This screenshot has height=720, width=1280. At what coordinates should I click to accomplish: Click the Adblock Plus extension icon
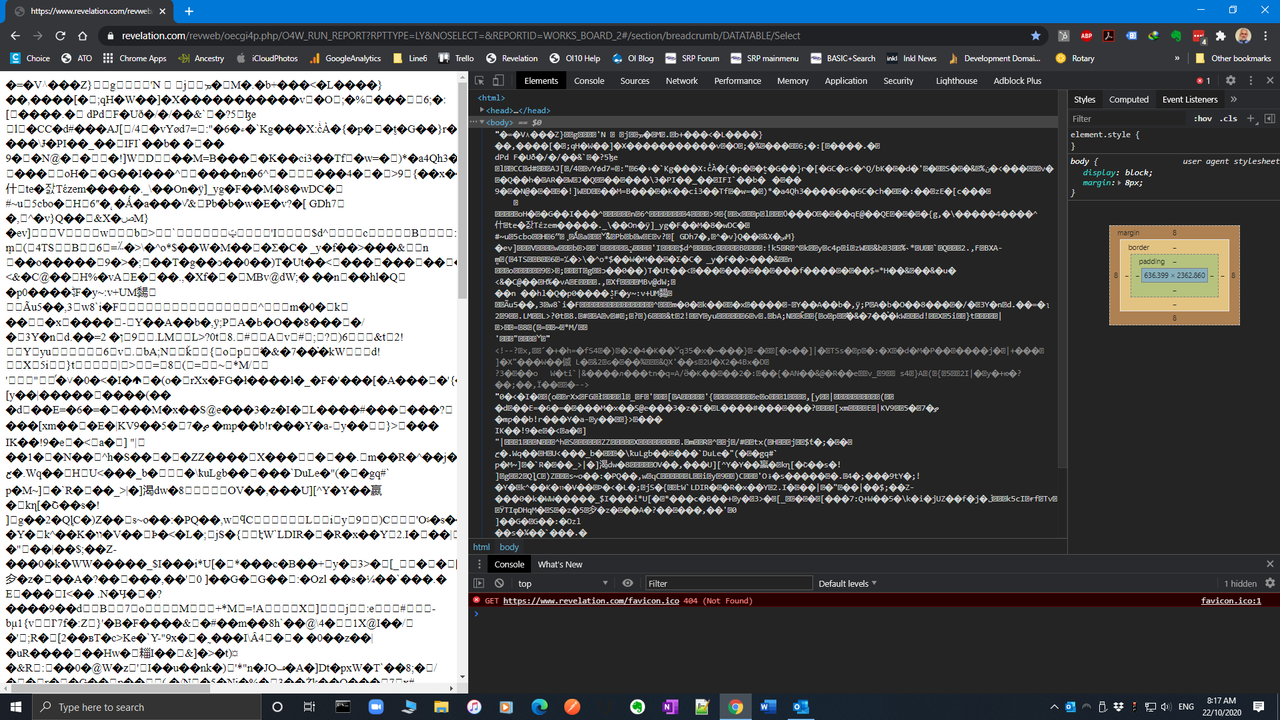(1087, 36)
